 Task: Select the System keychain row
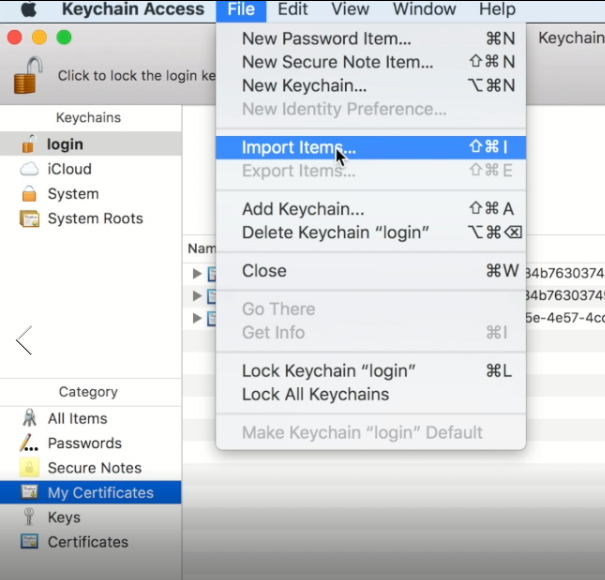point(91,194)
